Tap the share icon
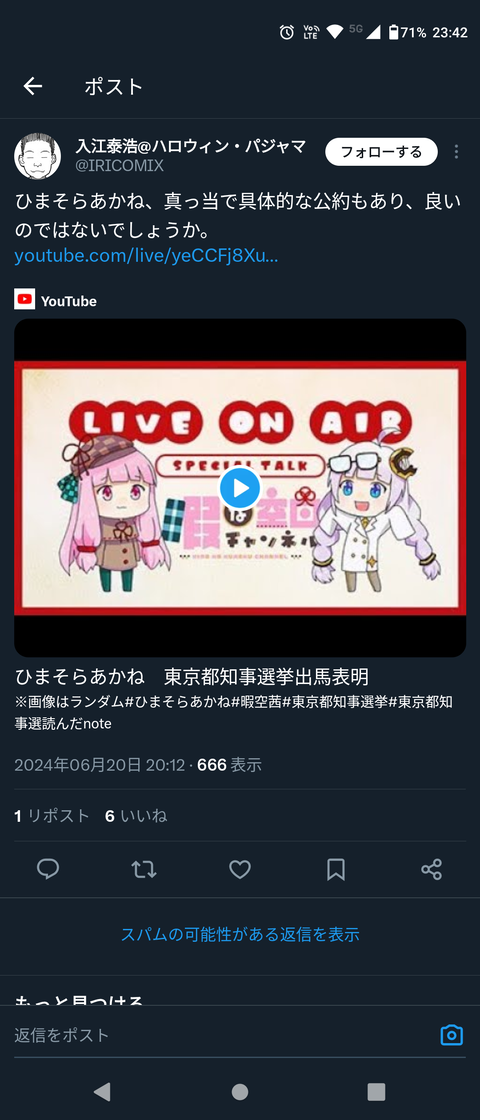480x1120 pixels. click(431, 869)
